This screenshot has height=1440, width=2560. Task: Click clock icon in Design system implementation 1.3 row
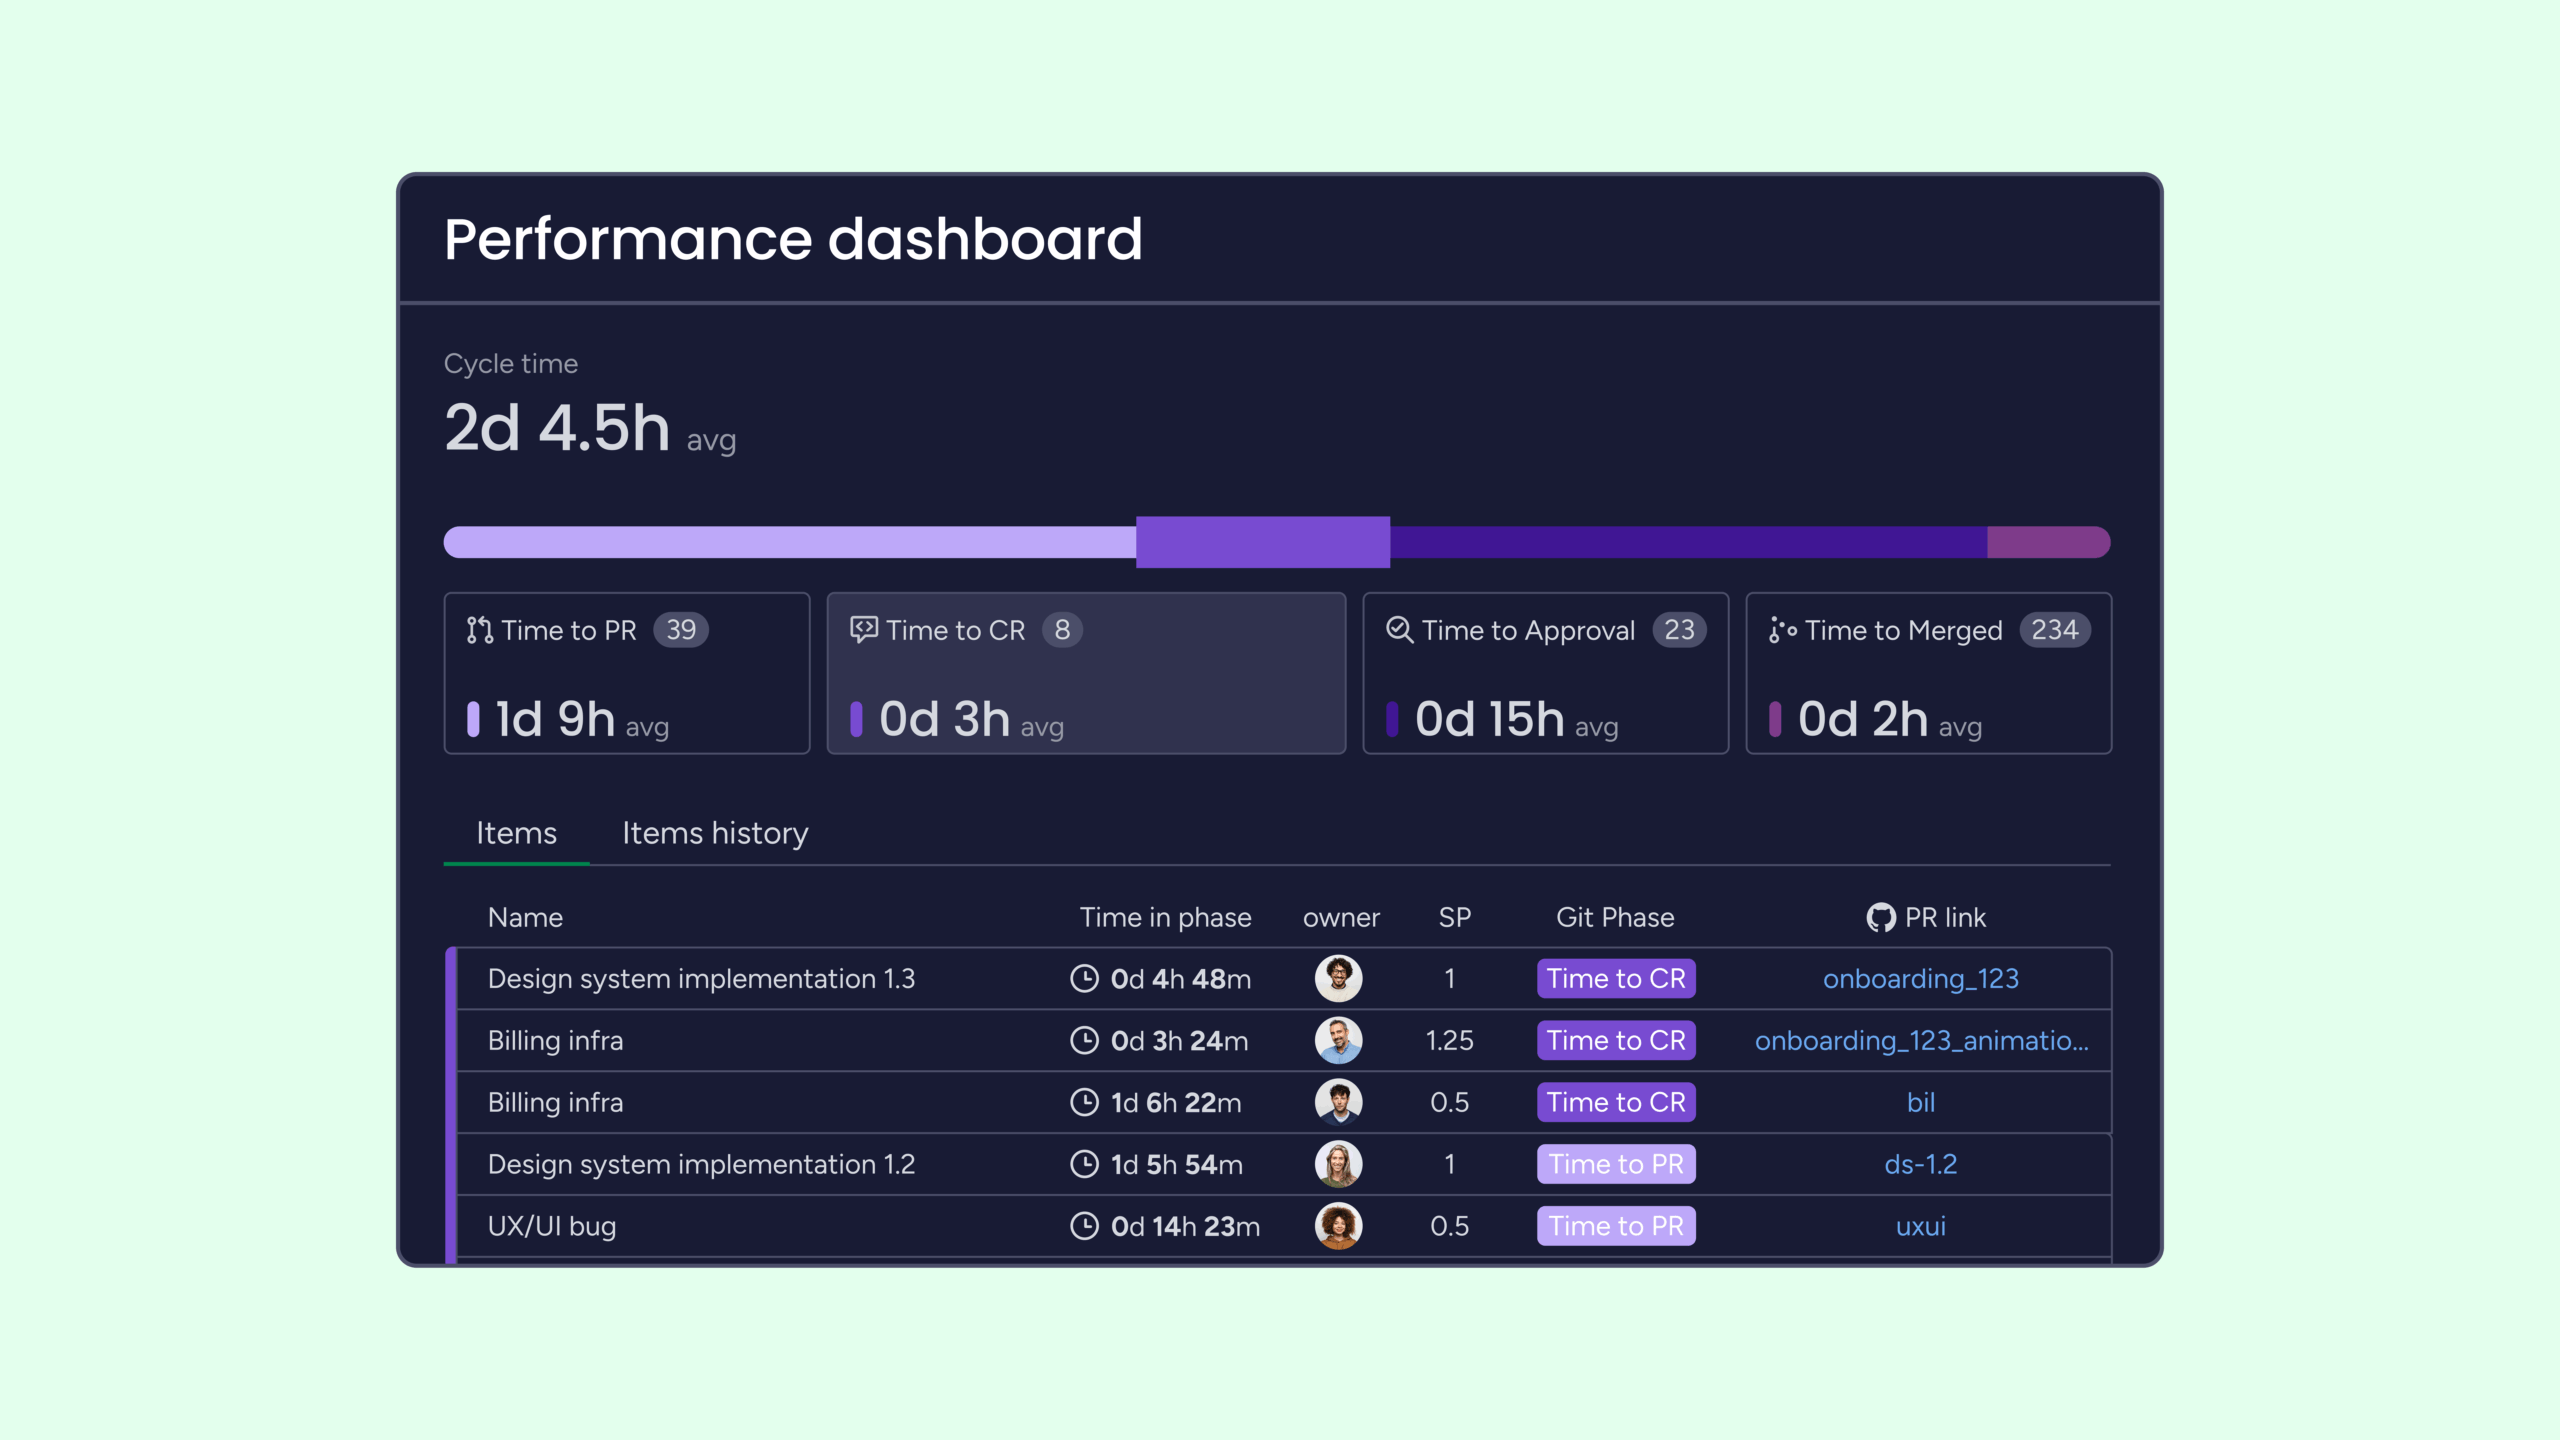pyautogui.click(x=1084, y=978)
